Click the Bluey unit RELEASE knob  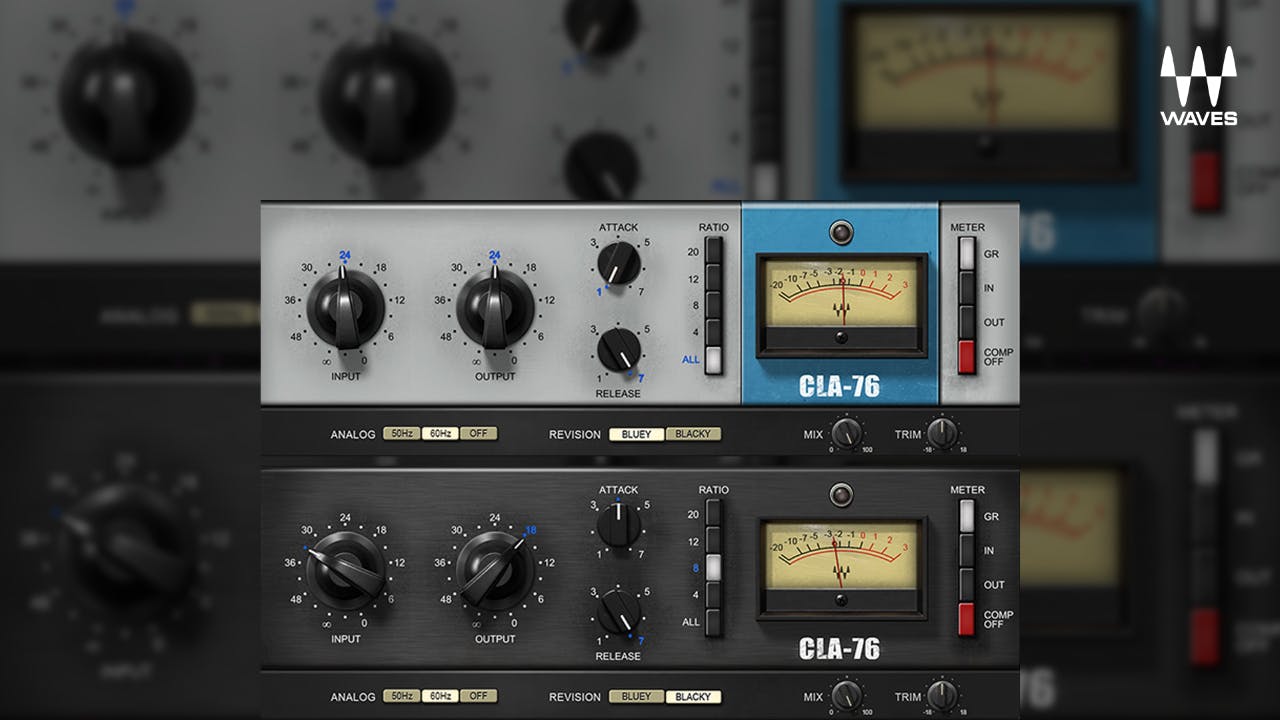[x=619, y=350]
